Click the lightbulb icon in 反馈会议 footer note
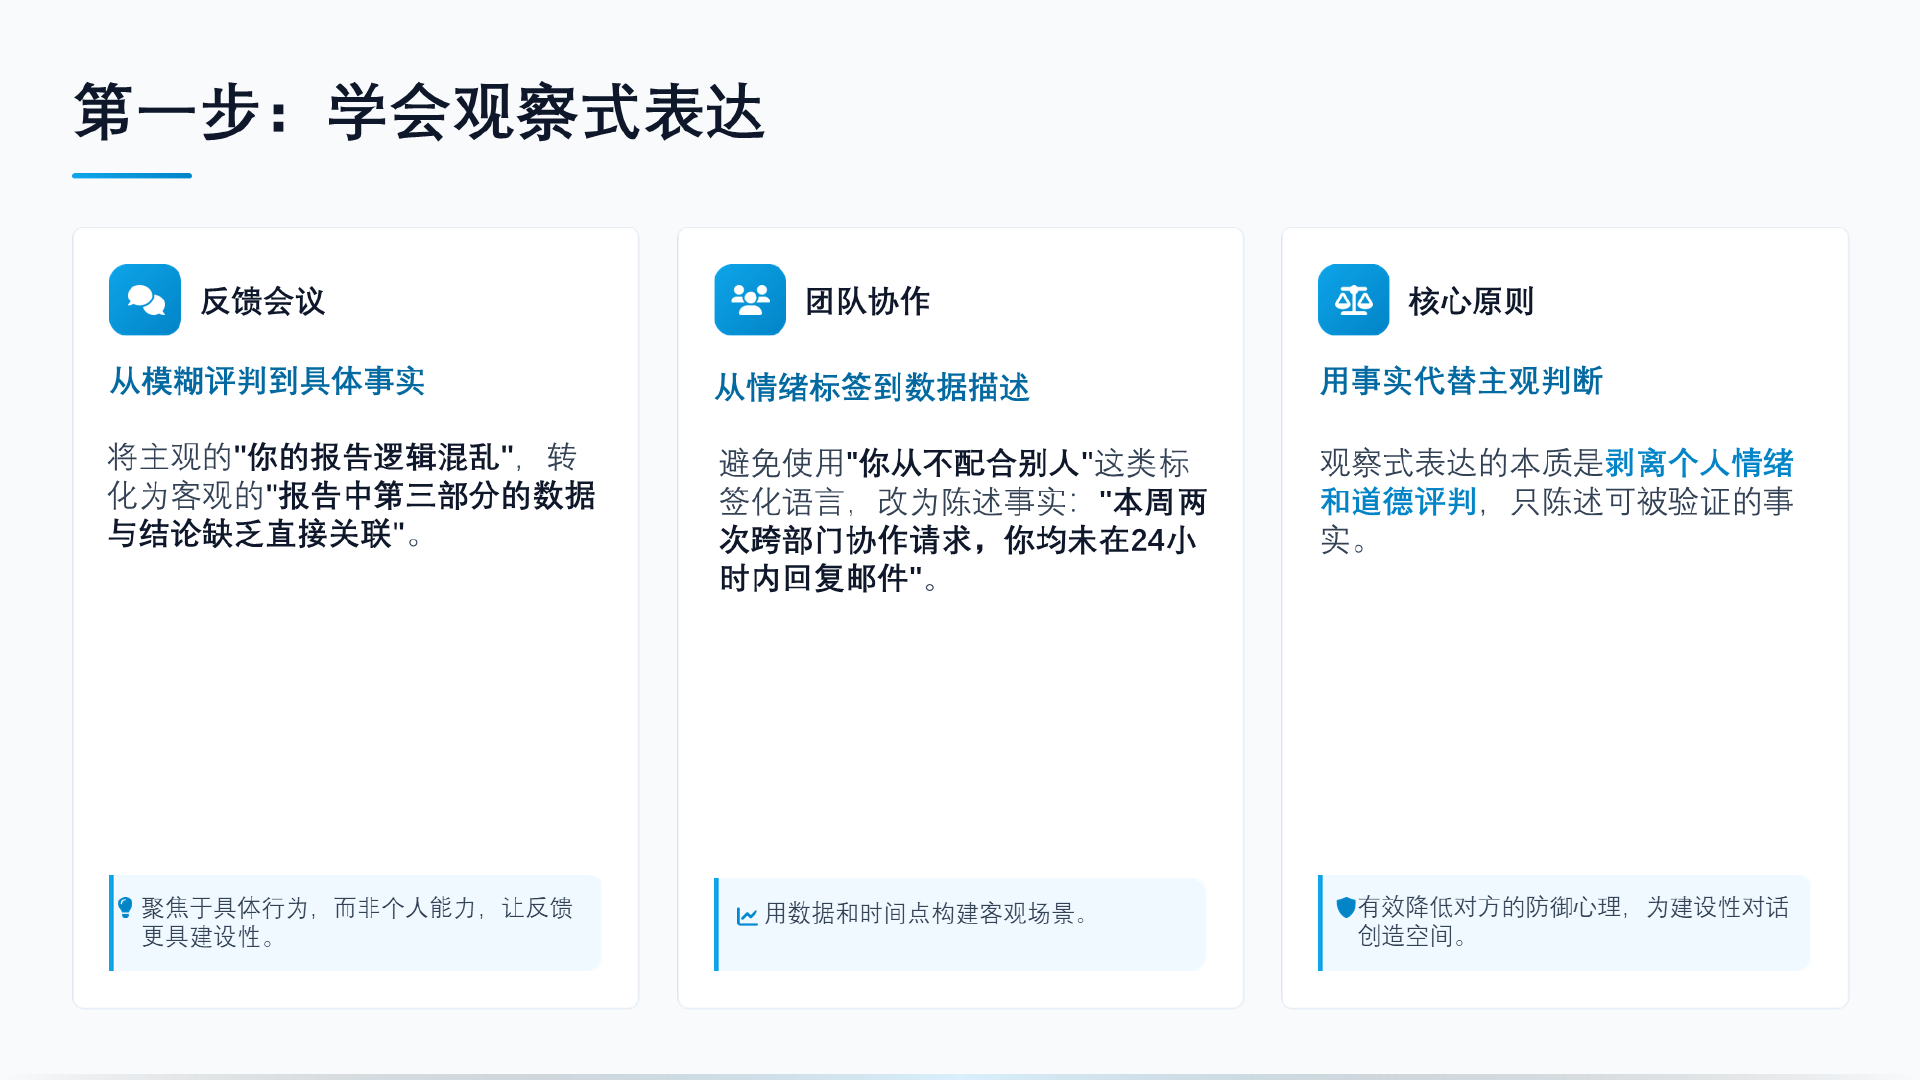 (124, 908)
